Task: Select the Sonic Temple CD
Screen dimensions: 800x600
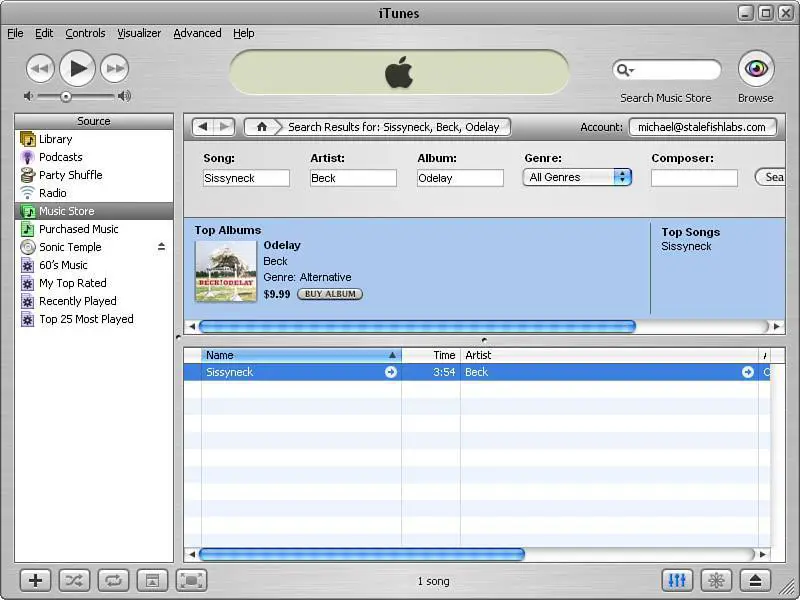Action: pyautogui.click(x=94, y=247)
